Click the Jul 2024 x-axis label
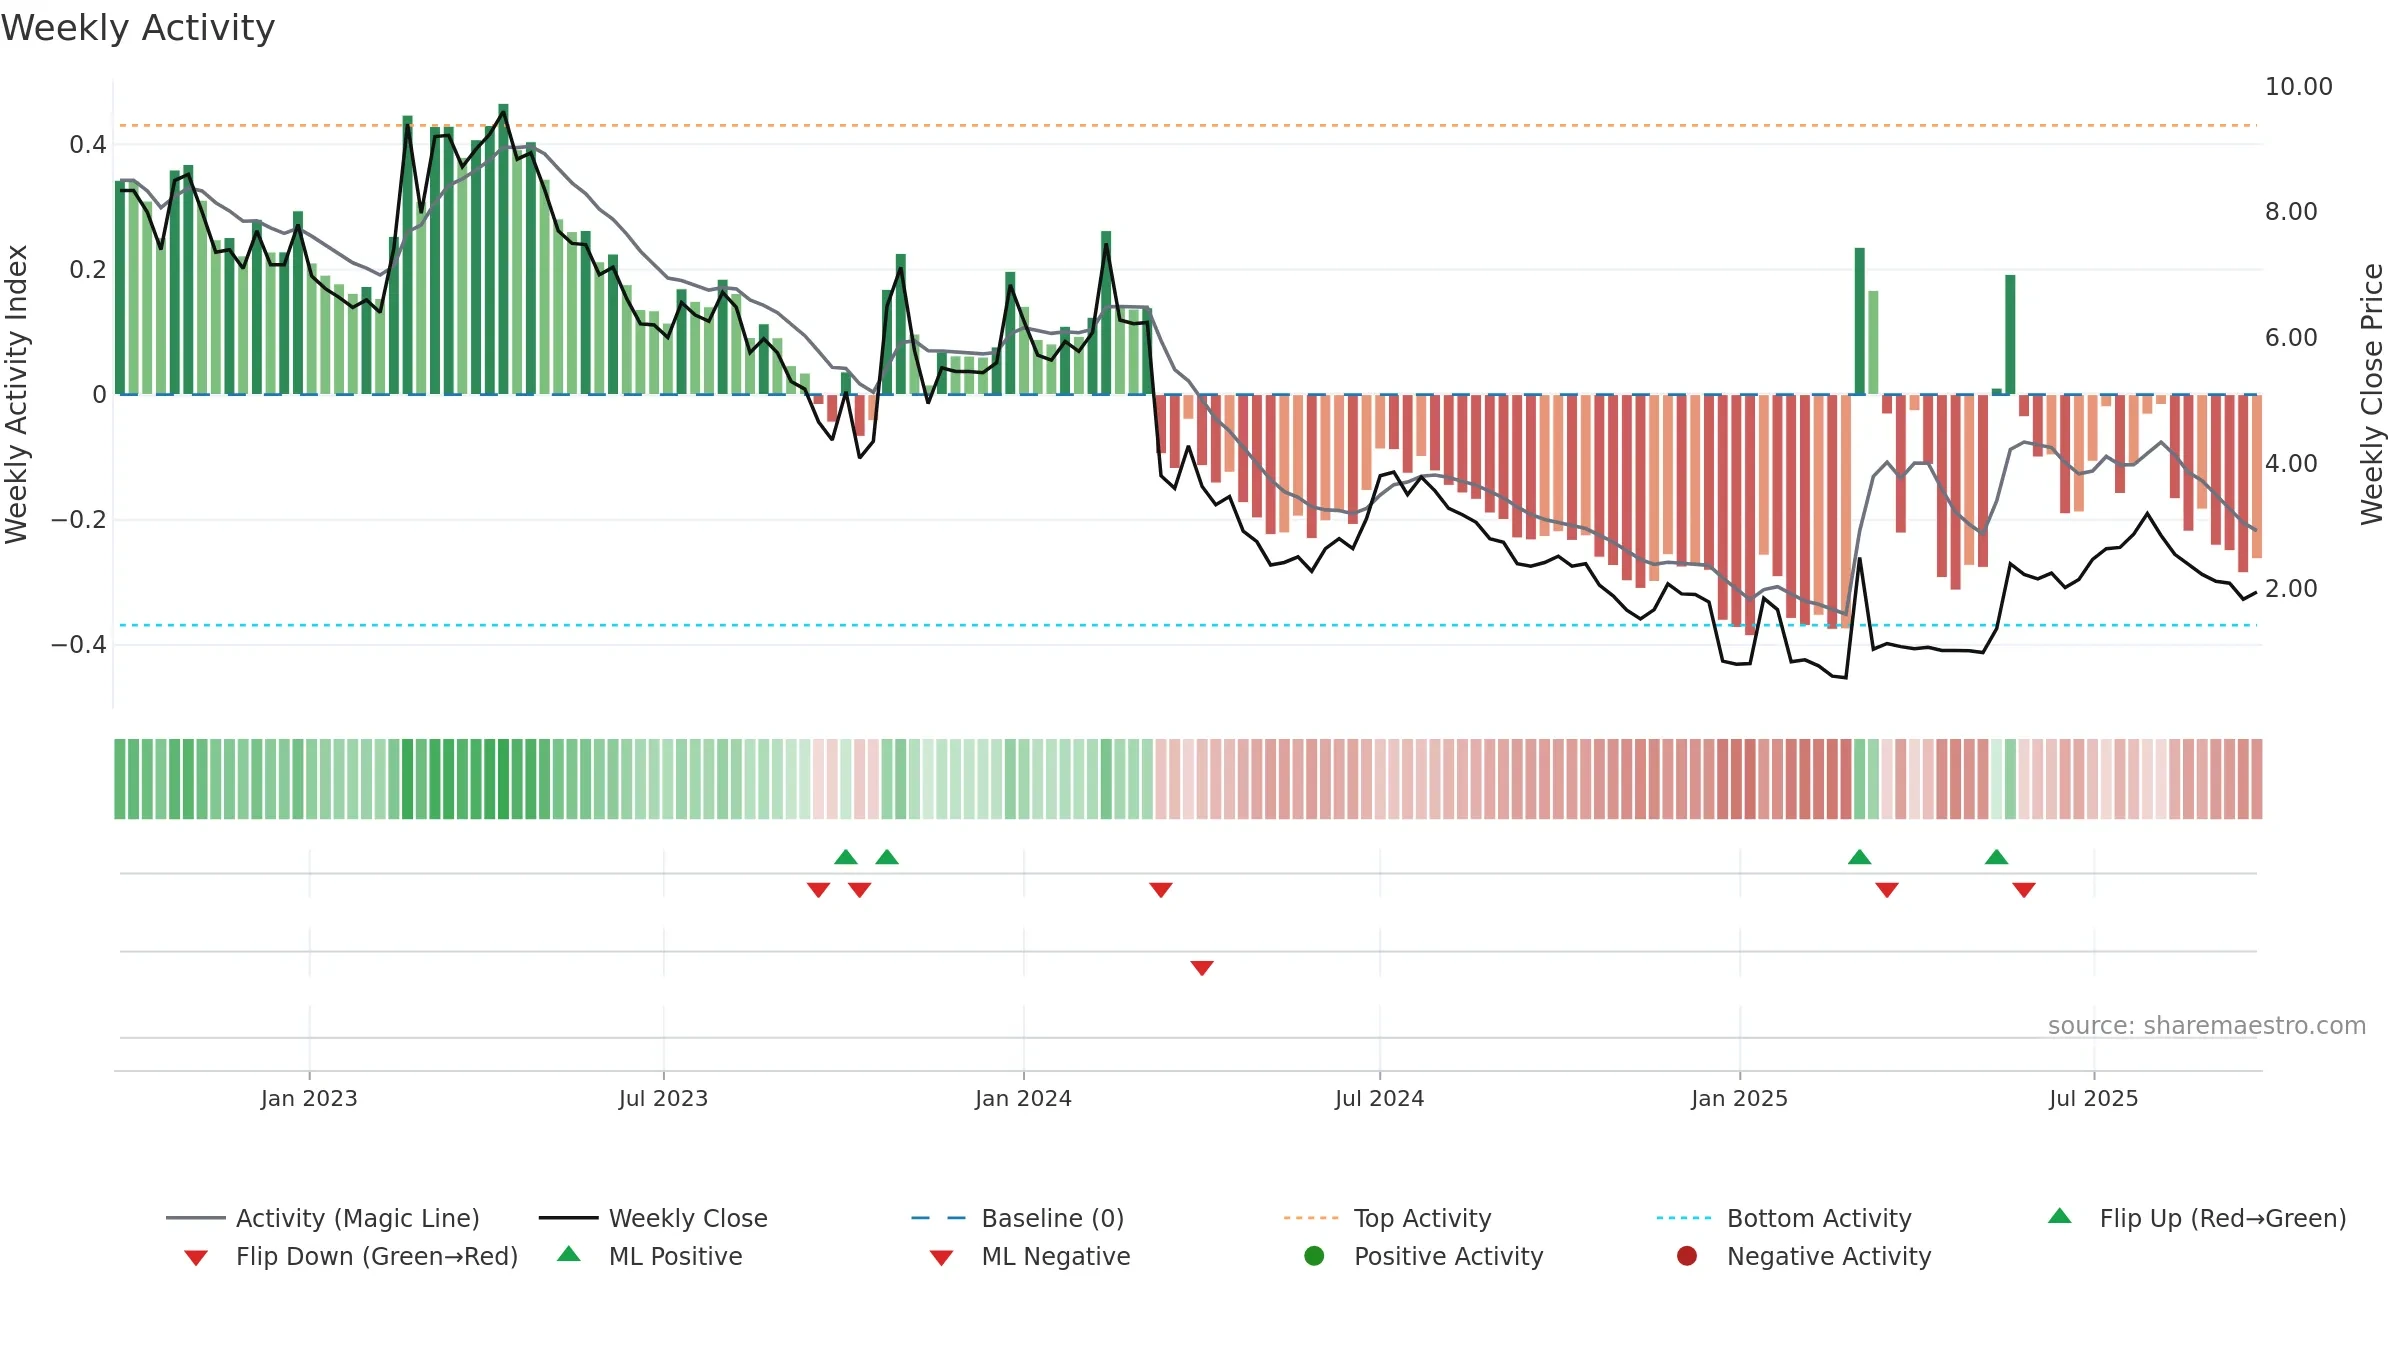 click(x=1379, y=1098)
